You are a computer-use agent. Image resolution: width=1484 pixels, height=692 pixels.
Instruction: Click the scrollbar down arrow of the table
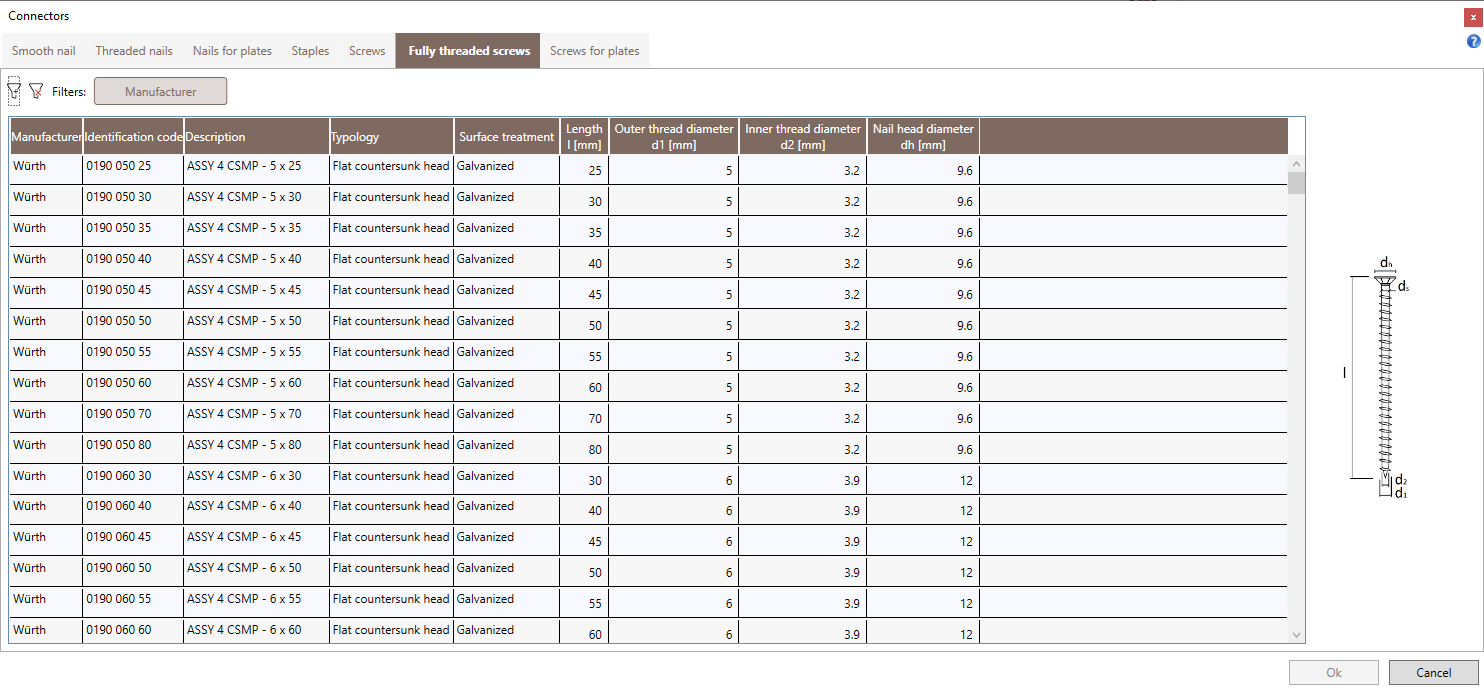point(1296,635)
